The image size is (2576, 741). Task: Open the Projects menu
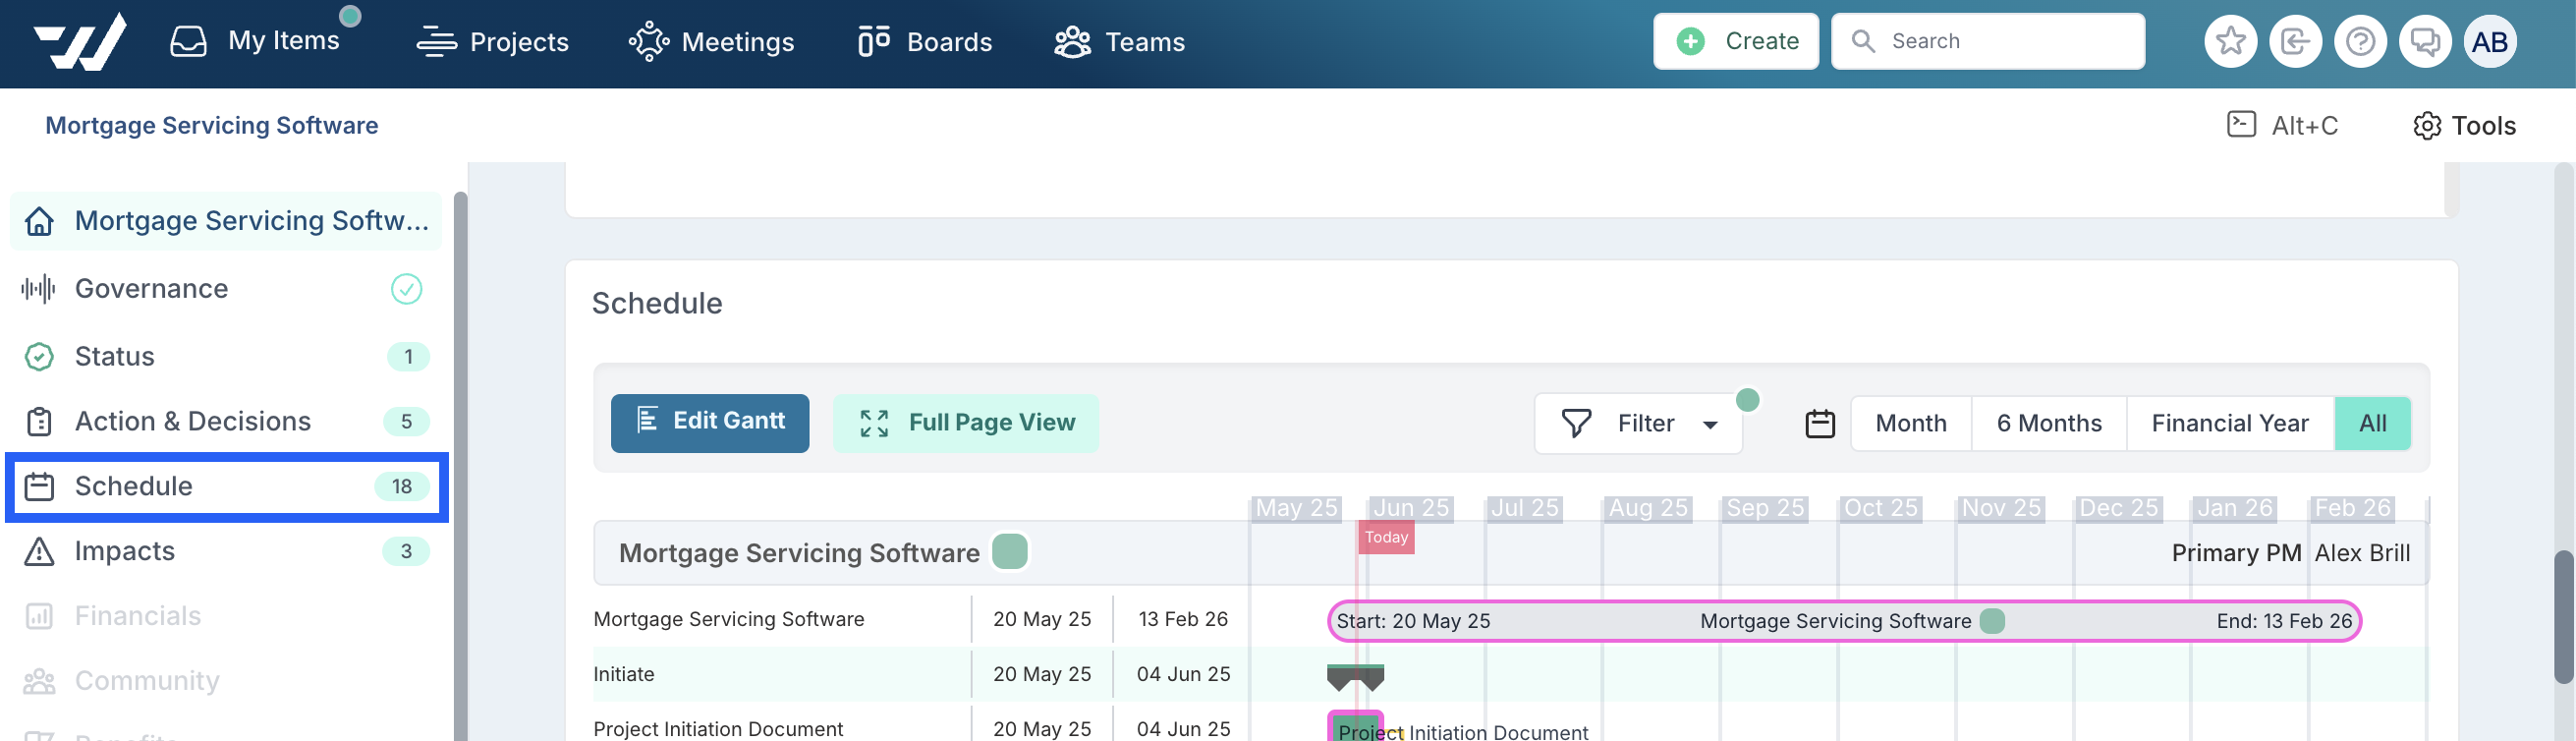[x=492, y=42]
